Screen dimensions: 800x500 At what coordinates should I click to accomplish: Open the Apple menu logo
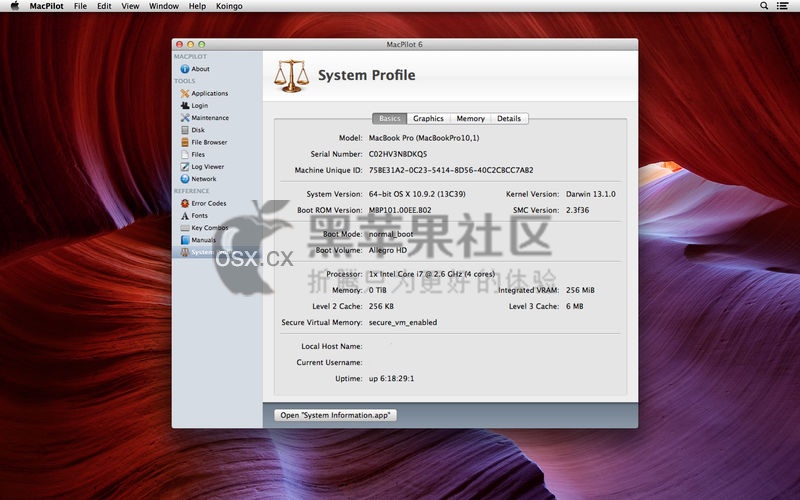click(15, 6)
